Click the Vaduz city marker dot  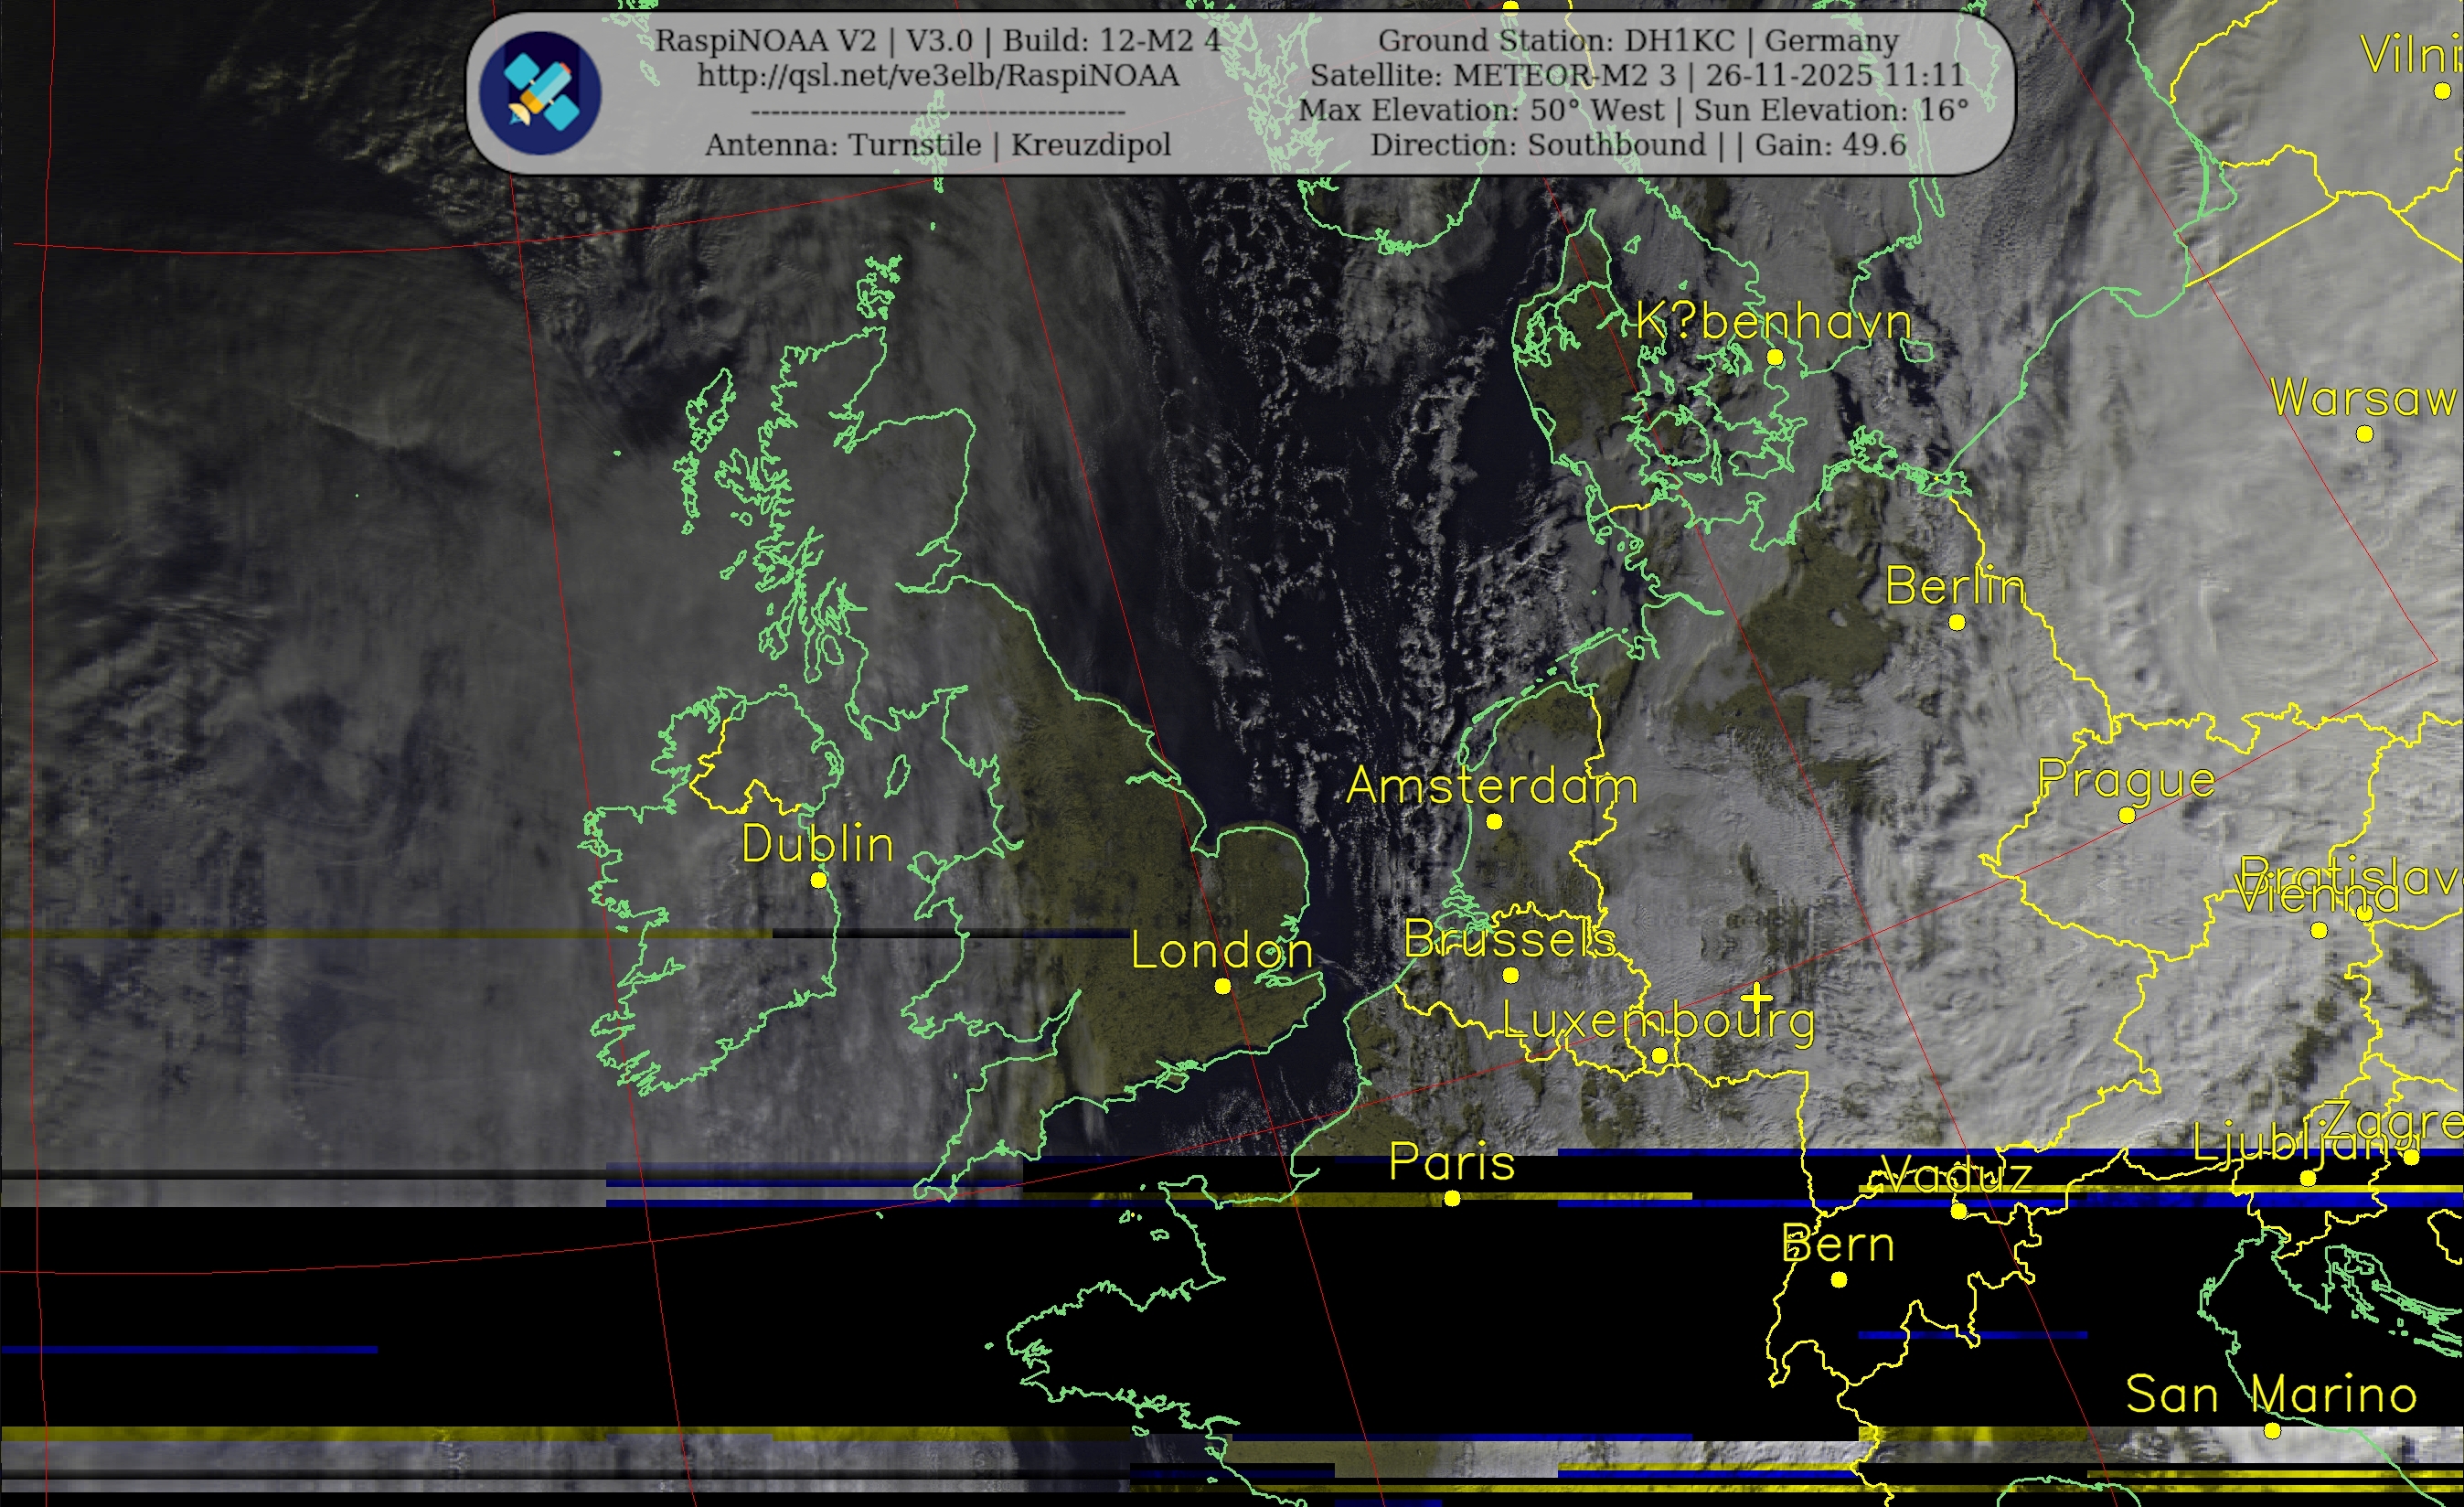point(1959,1211)
